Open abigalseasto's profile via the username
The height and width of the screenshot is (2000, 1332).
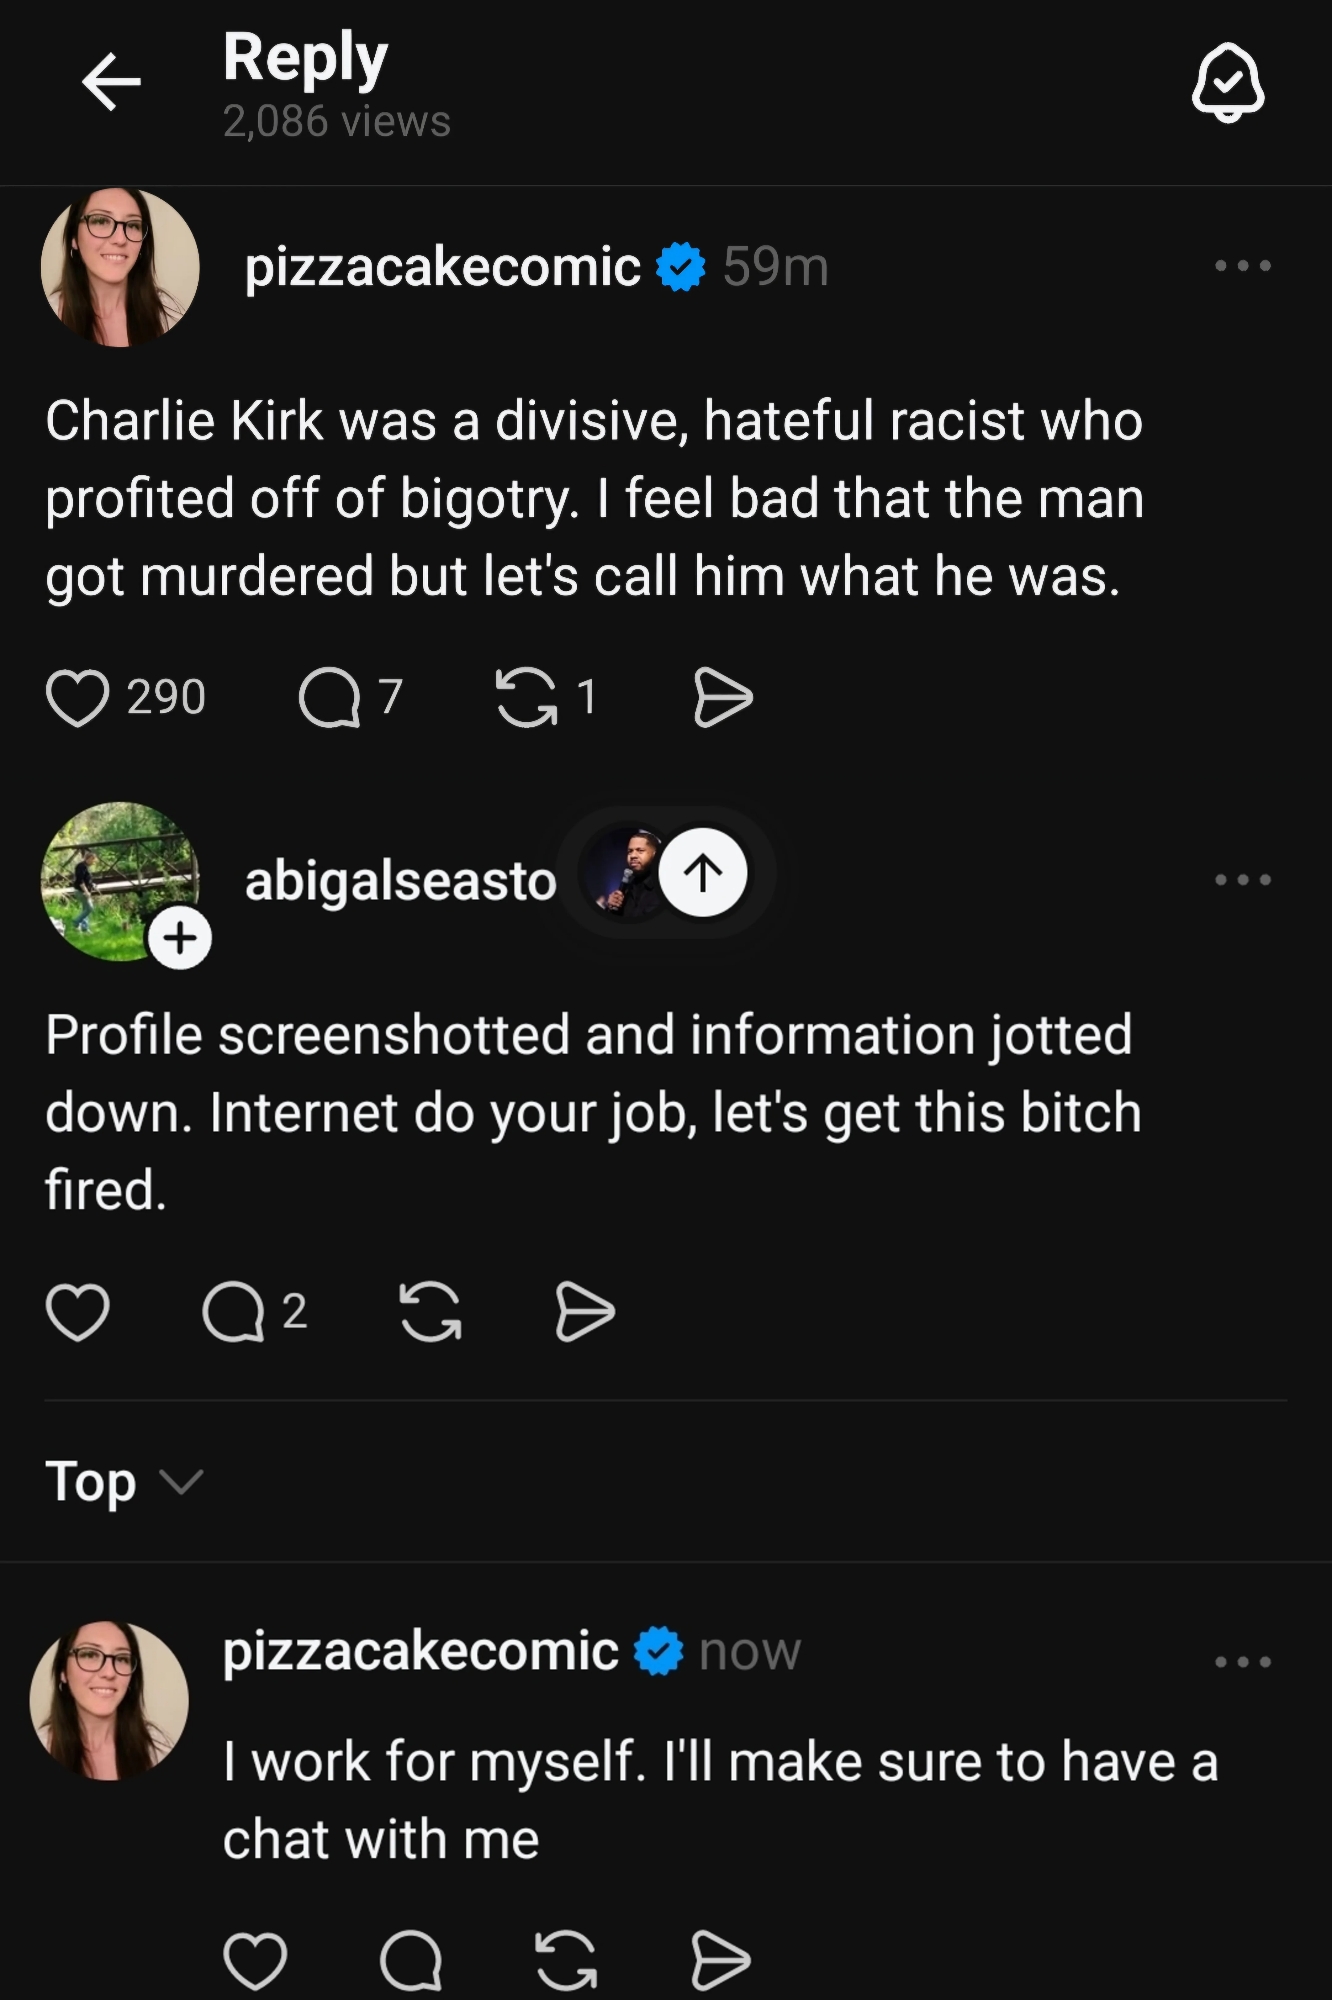tap(400, 881)
